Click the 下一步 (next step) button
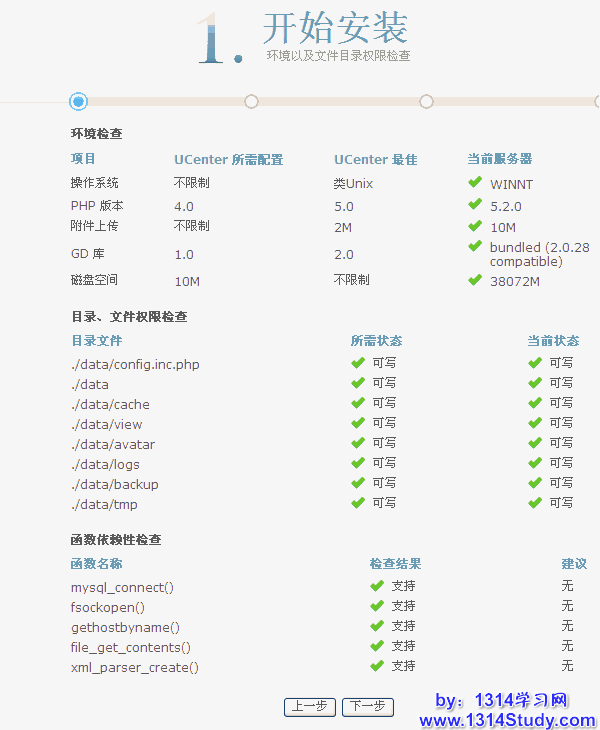The width and height of the screenshot is (600, 730). point(367,707)
